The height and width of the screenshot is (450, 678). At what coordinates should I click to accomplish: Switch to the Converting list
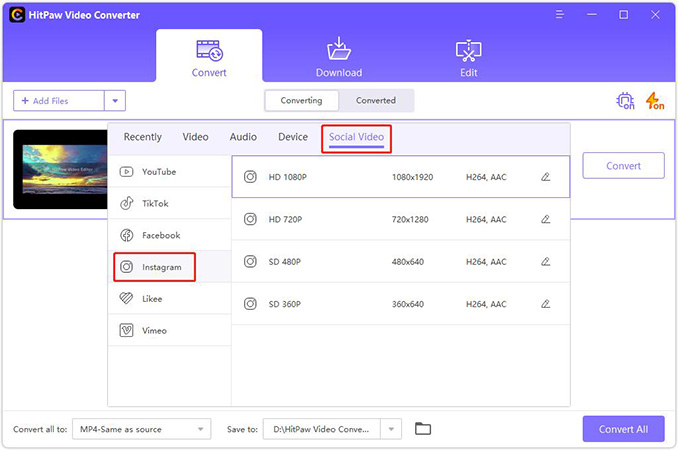click(x=301, y=100)
